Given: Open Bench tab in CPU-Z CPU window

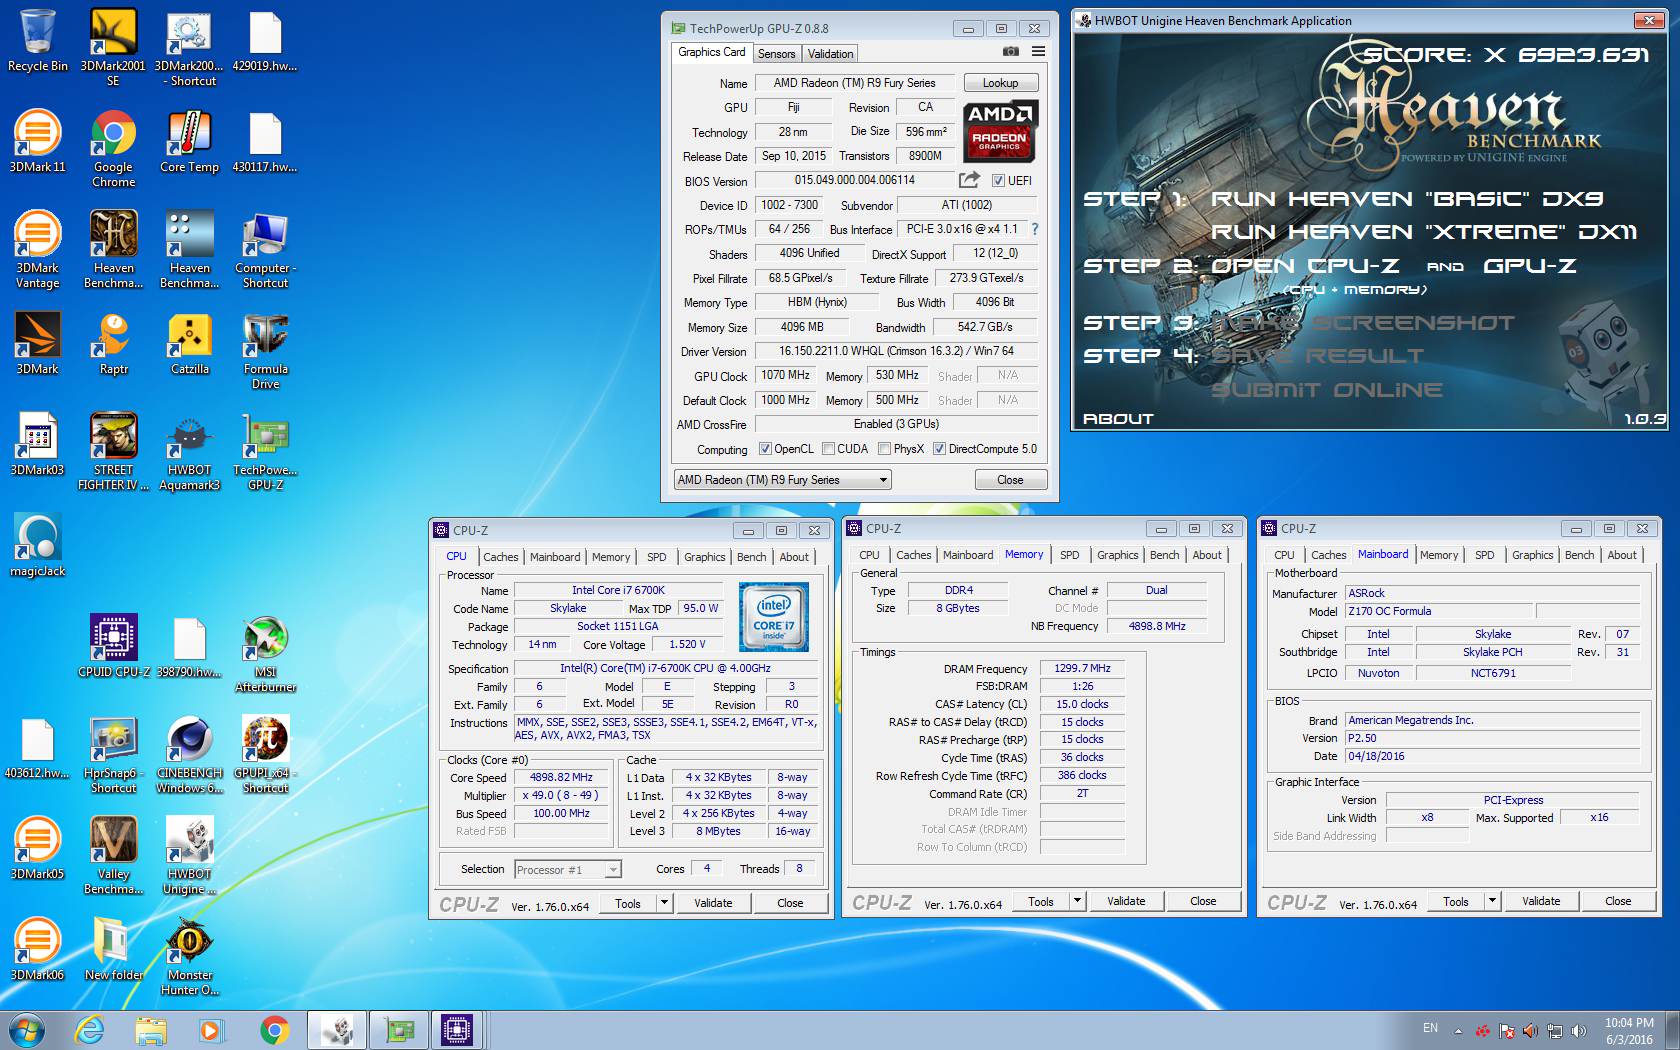Looking at the screenshot, I should [x=751, y=557].
